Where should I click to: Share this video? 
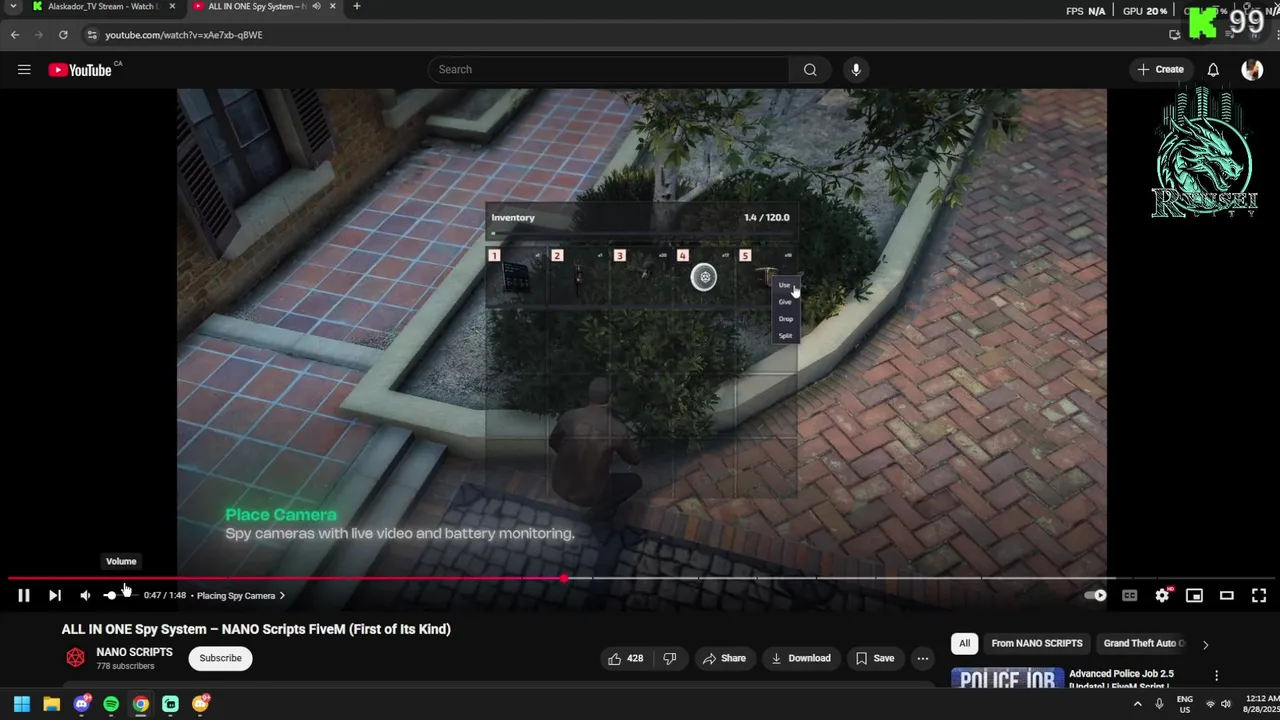tap(724, 658)
